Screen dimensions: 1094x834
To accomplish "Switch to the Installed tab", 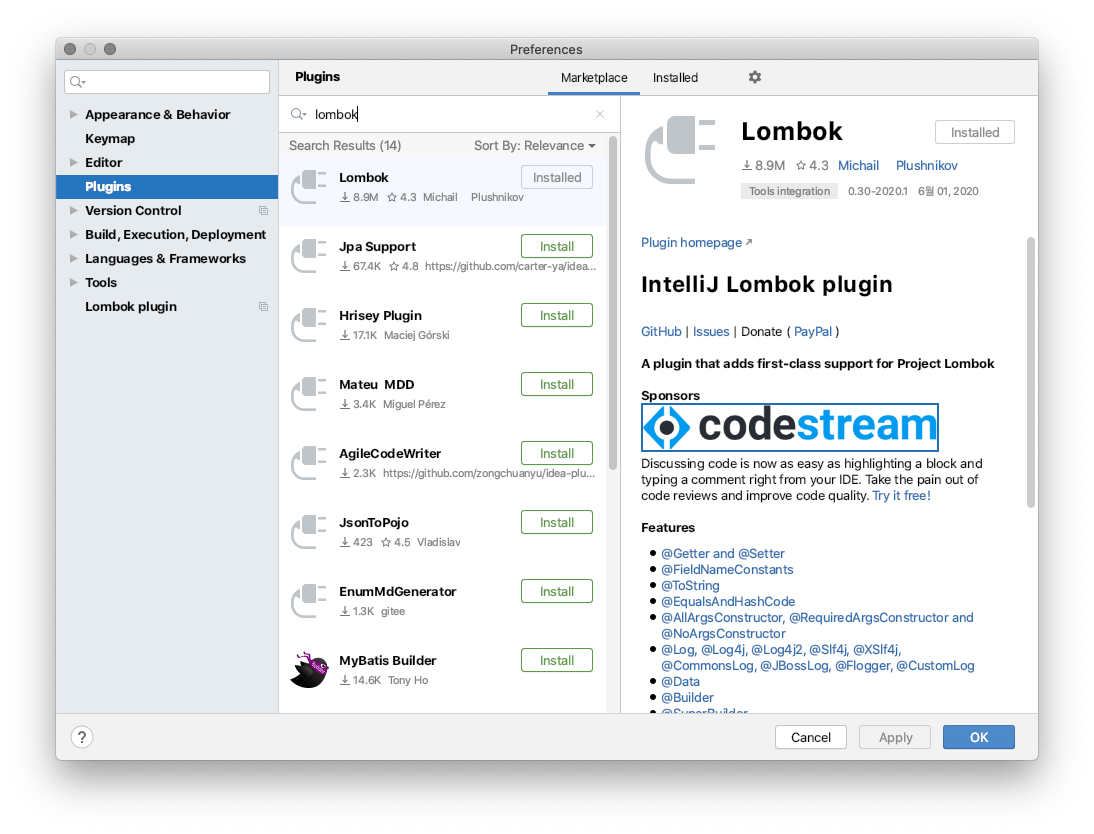I will pos(675,78).
